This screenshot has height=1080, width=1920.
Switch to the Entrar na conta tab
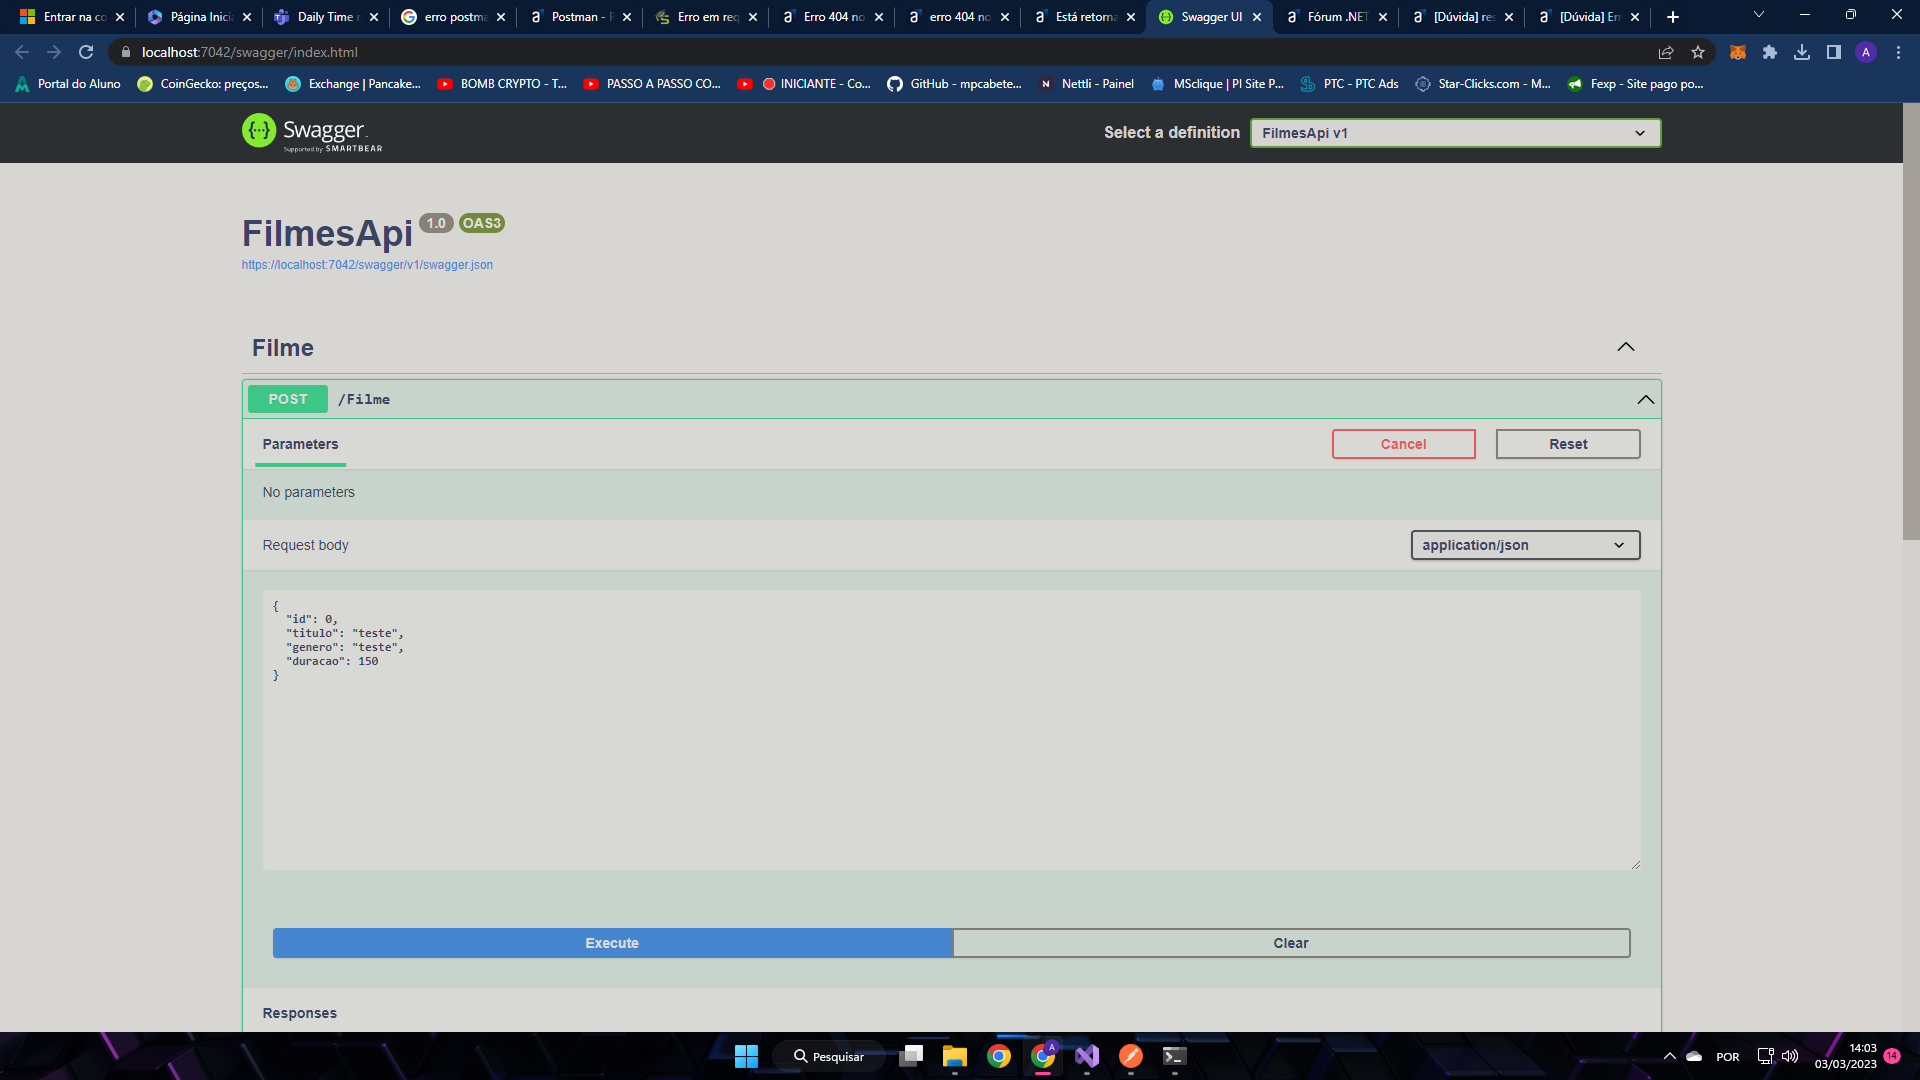72,17
